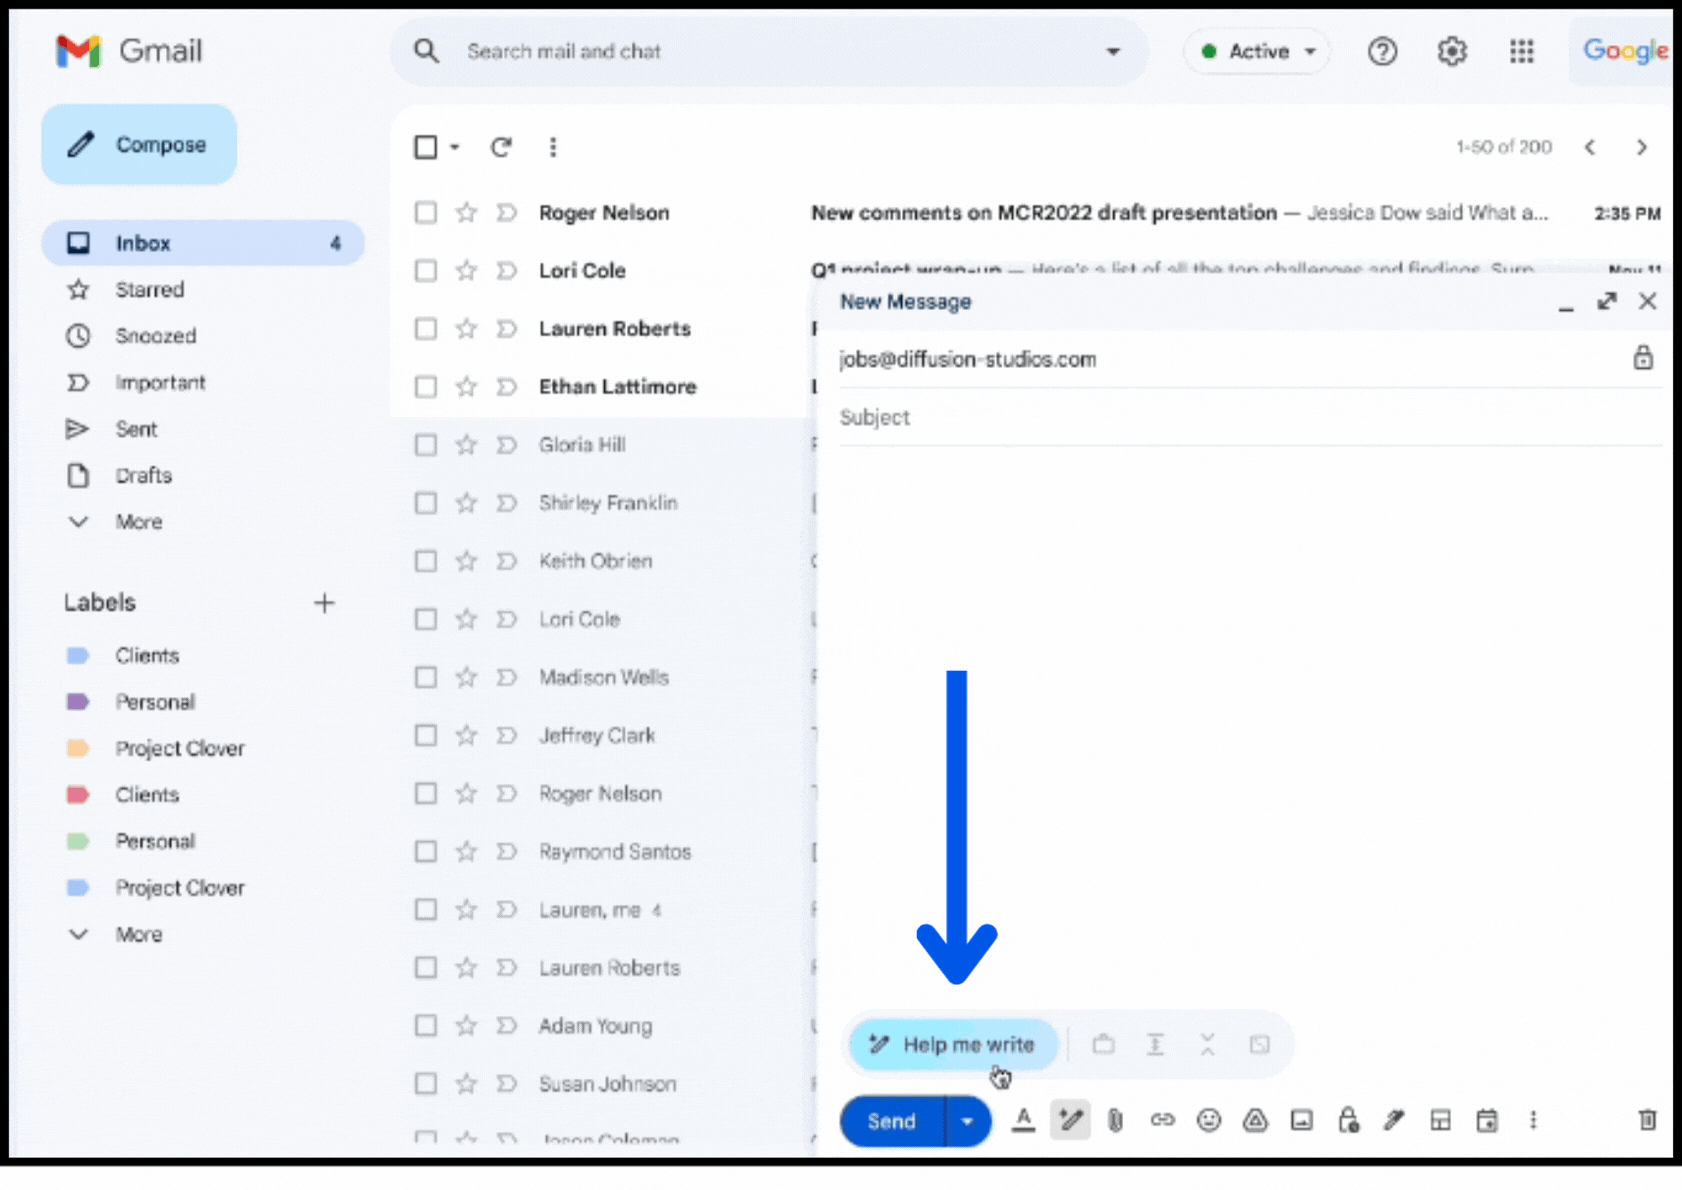Viewport: 1682px width, 1190px height.
Task: Check the Lauren Roberts unread email checkbox
Action: 426,328
